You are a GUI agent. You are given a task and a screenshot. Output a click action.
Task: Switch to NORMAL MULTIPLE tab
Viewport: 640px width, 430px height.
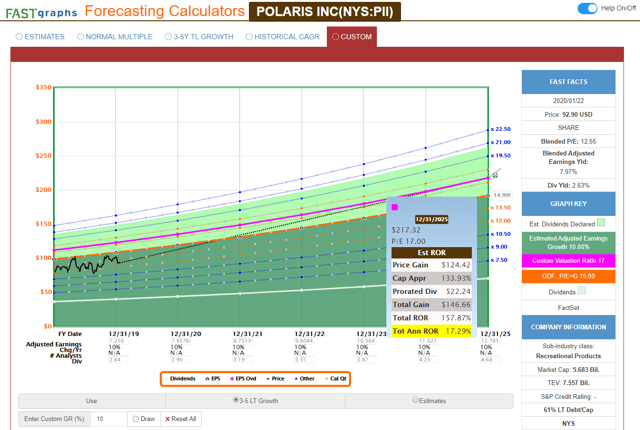point(115,37)
